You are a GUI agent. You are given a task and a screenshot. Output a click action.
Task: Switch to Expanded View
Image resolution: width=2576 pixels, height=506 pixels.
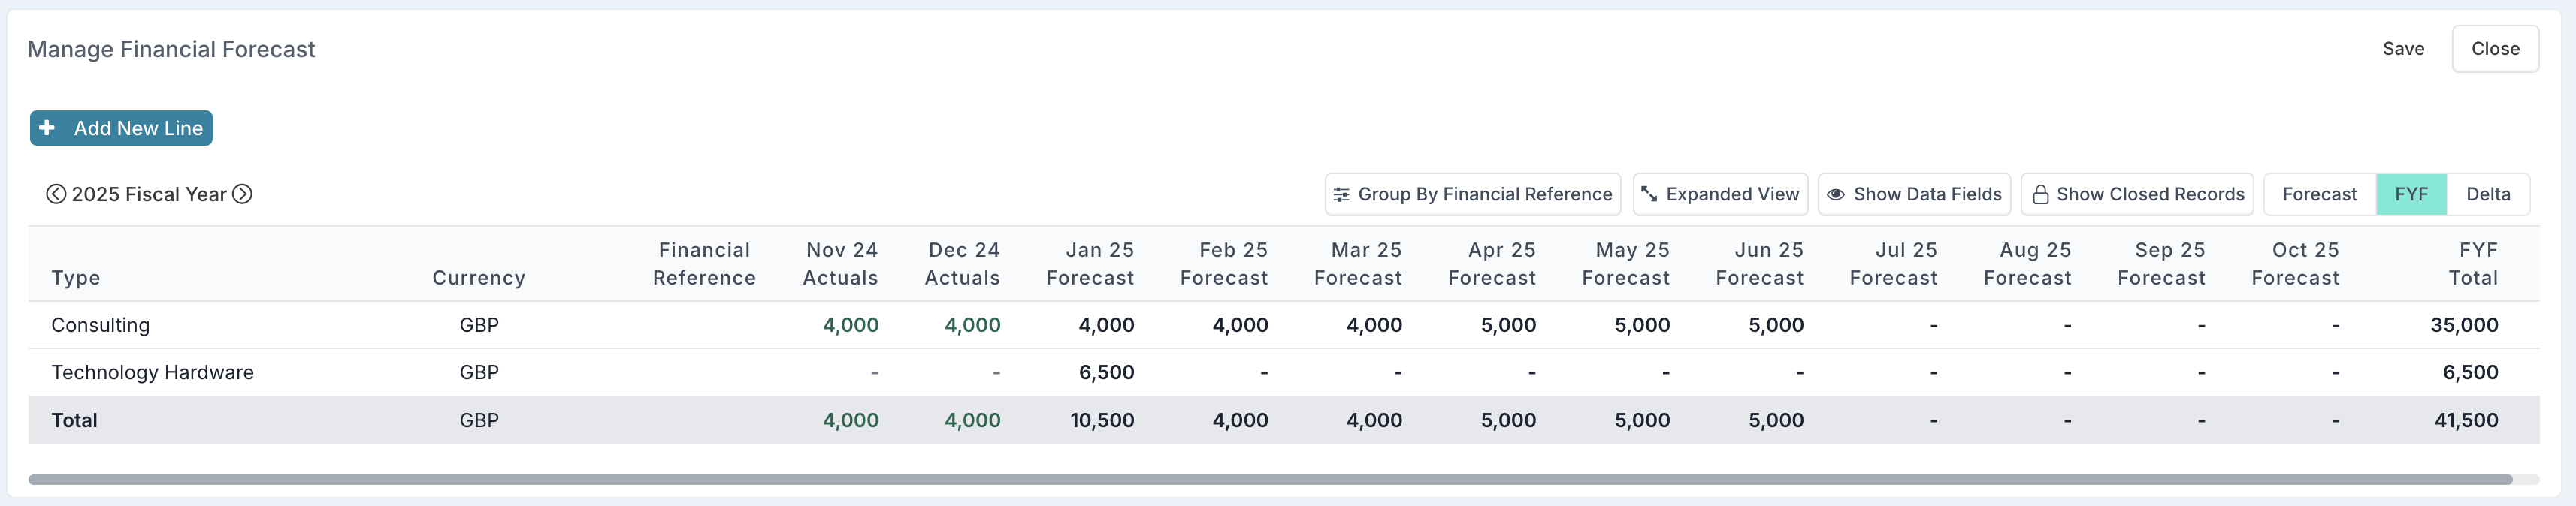(1720, 194)
